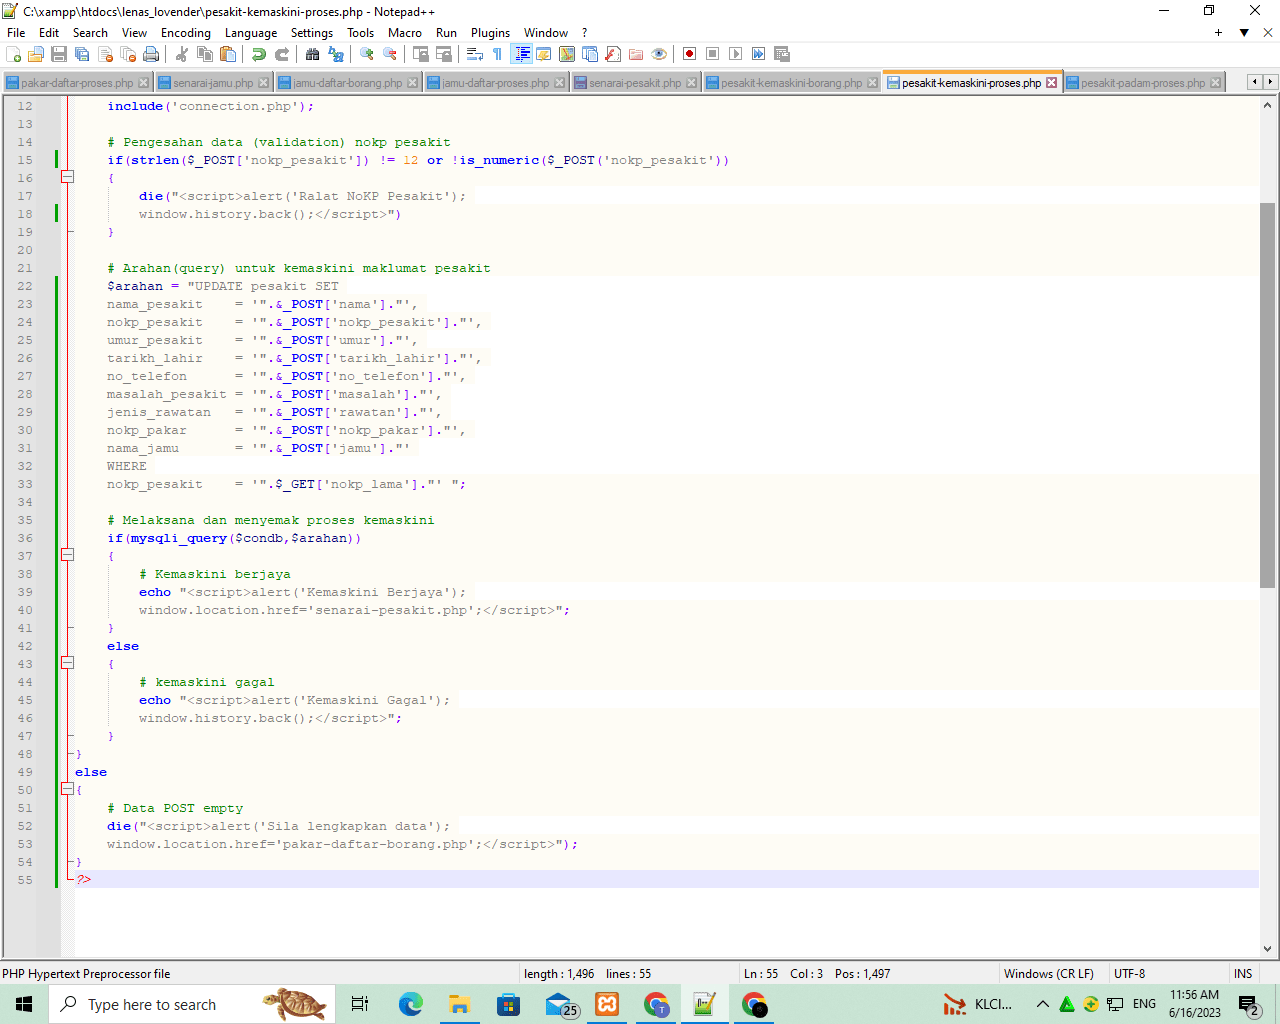
Task: Open XAMPP from the taskbar
Action: tap(607, 1004)
